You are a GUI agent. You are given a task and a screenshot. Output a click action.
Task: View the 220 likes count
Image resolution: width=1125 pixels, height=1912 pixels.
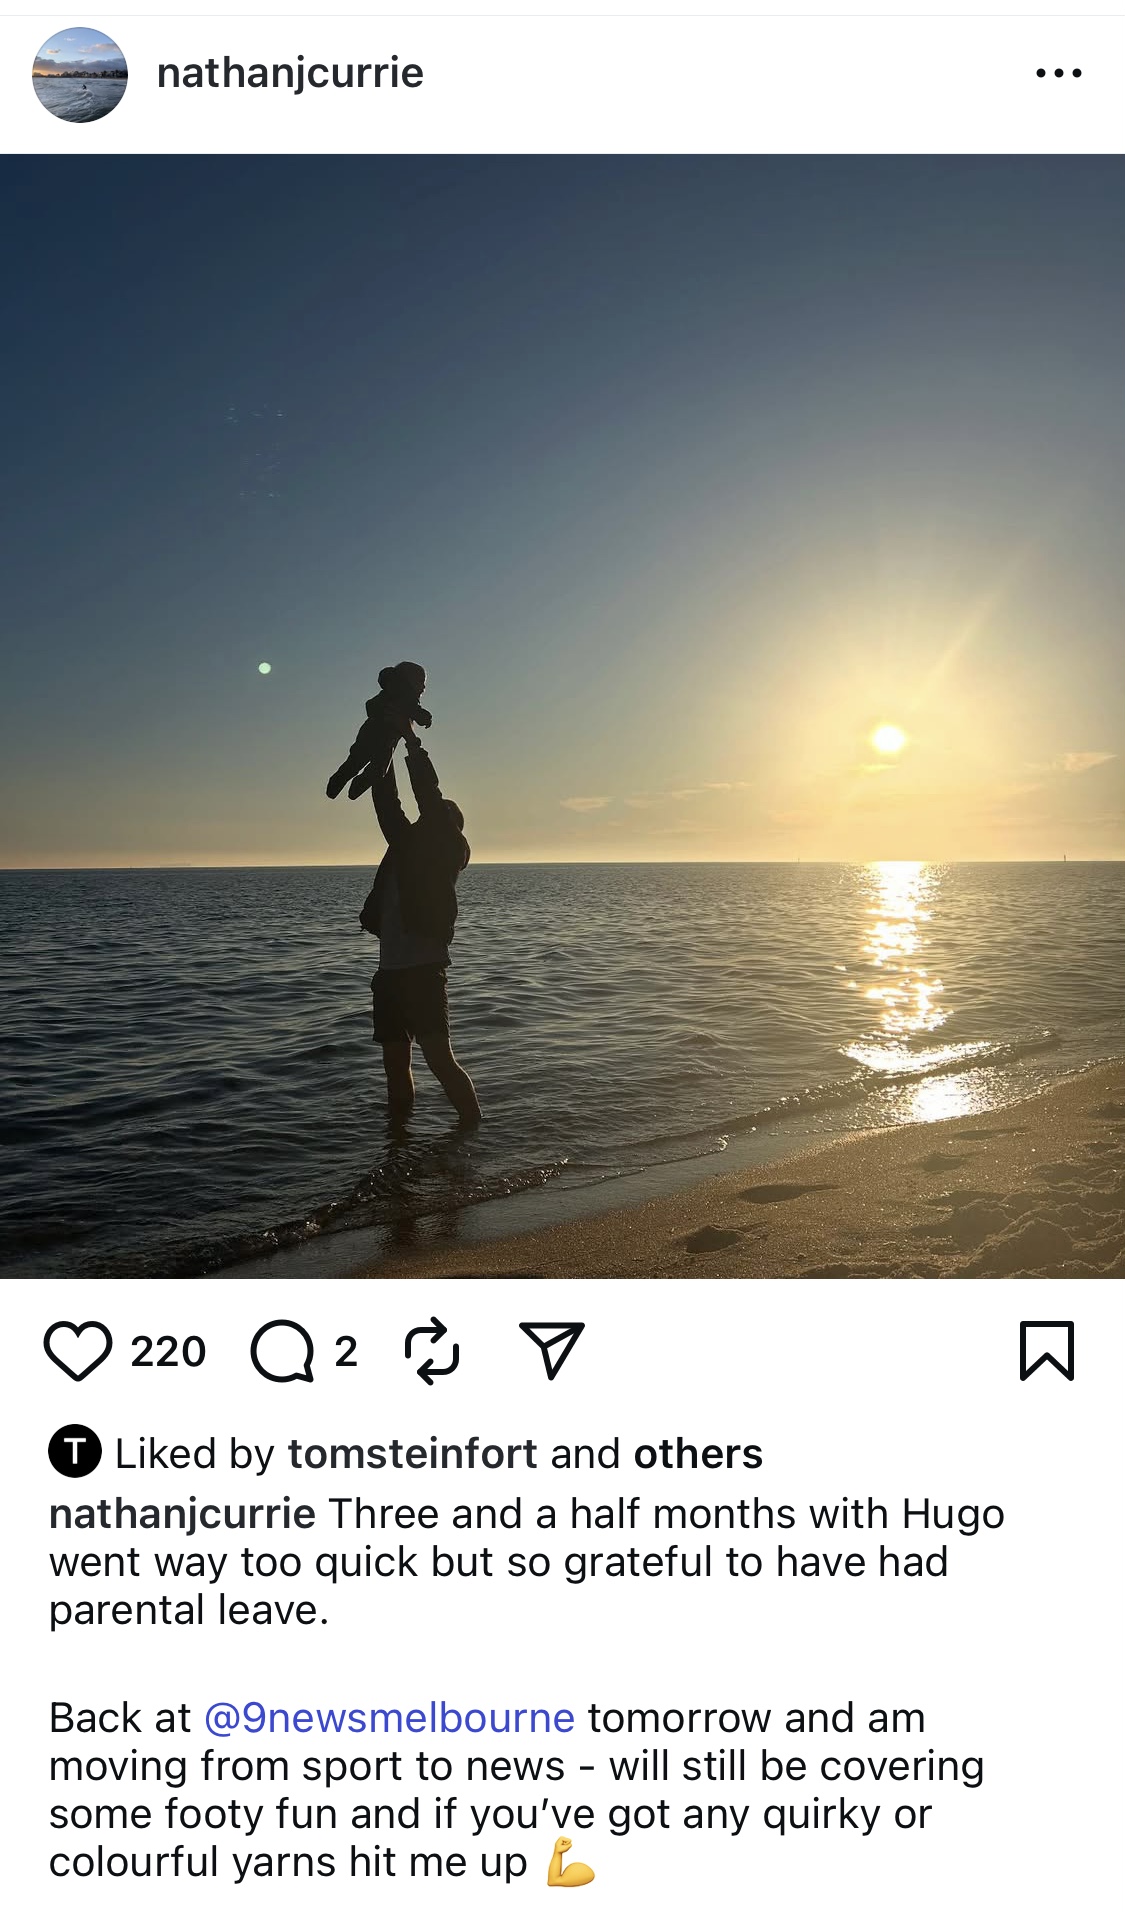(168, 1352)
